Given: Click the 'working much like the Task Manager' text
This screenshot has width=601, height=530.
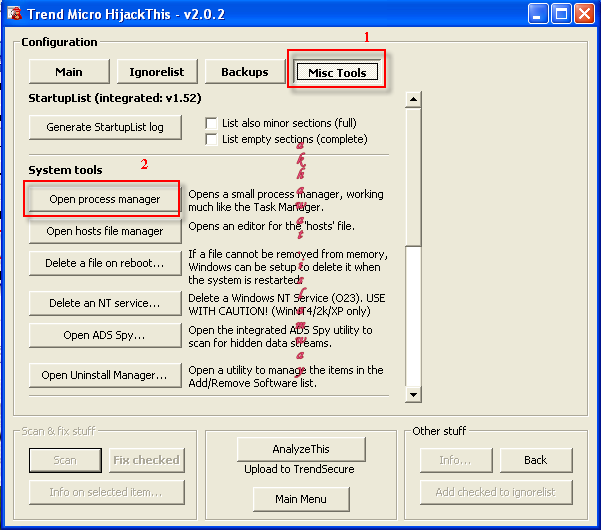Looking at the screenshot, I should pos(286,200).
